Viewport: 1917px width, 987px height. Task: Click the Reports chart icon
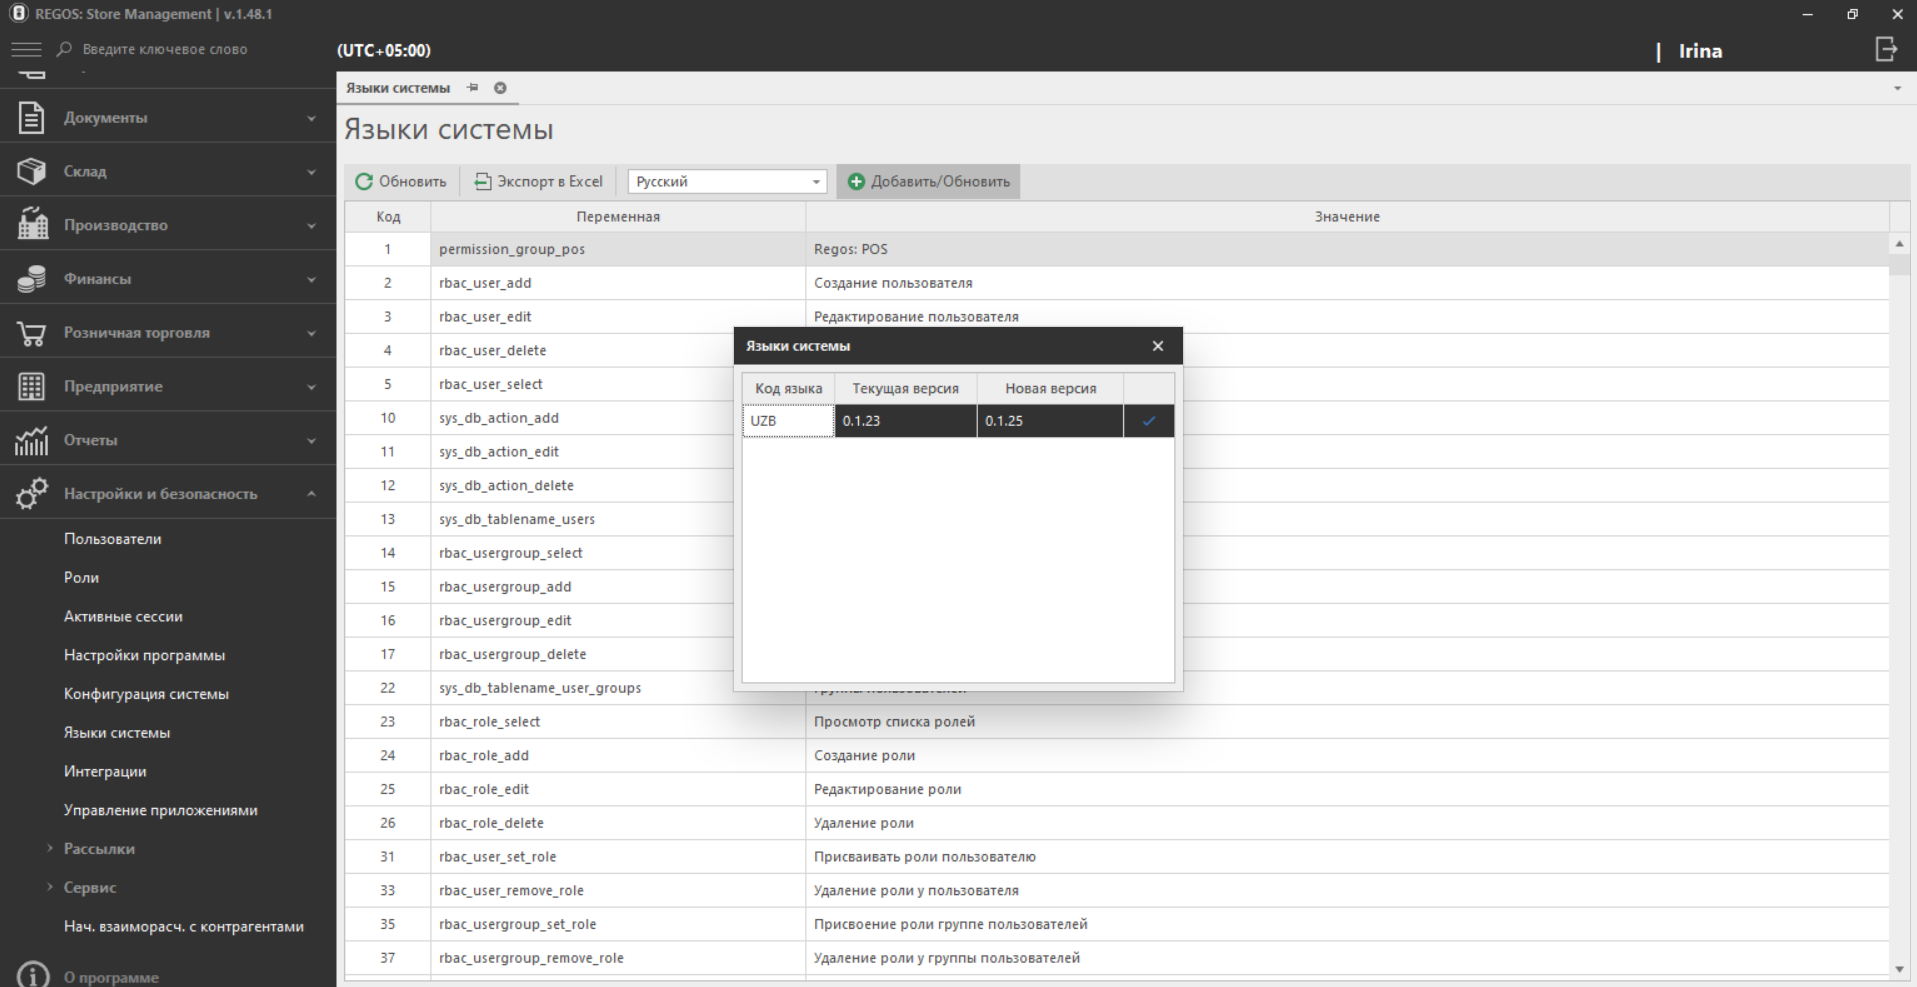(32, 440)
